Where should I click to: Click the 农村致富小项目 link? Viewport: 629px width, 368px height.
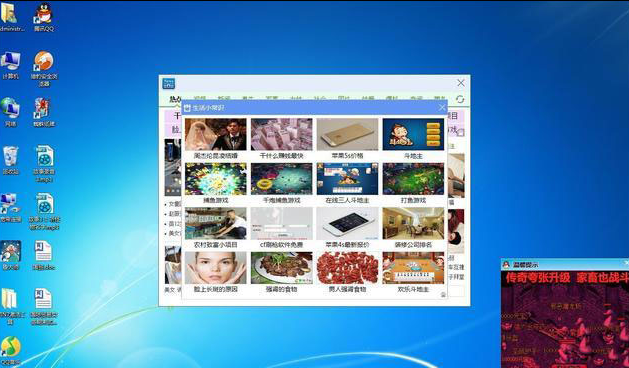(216, 244)
